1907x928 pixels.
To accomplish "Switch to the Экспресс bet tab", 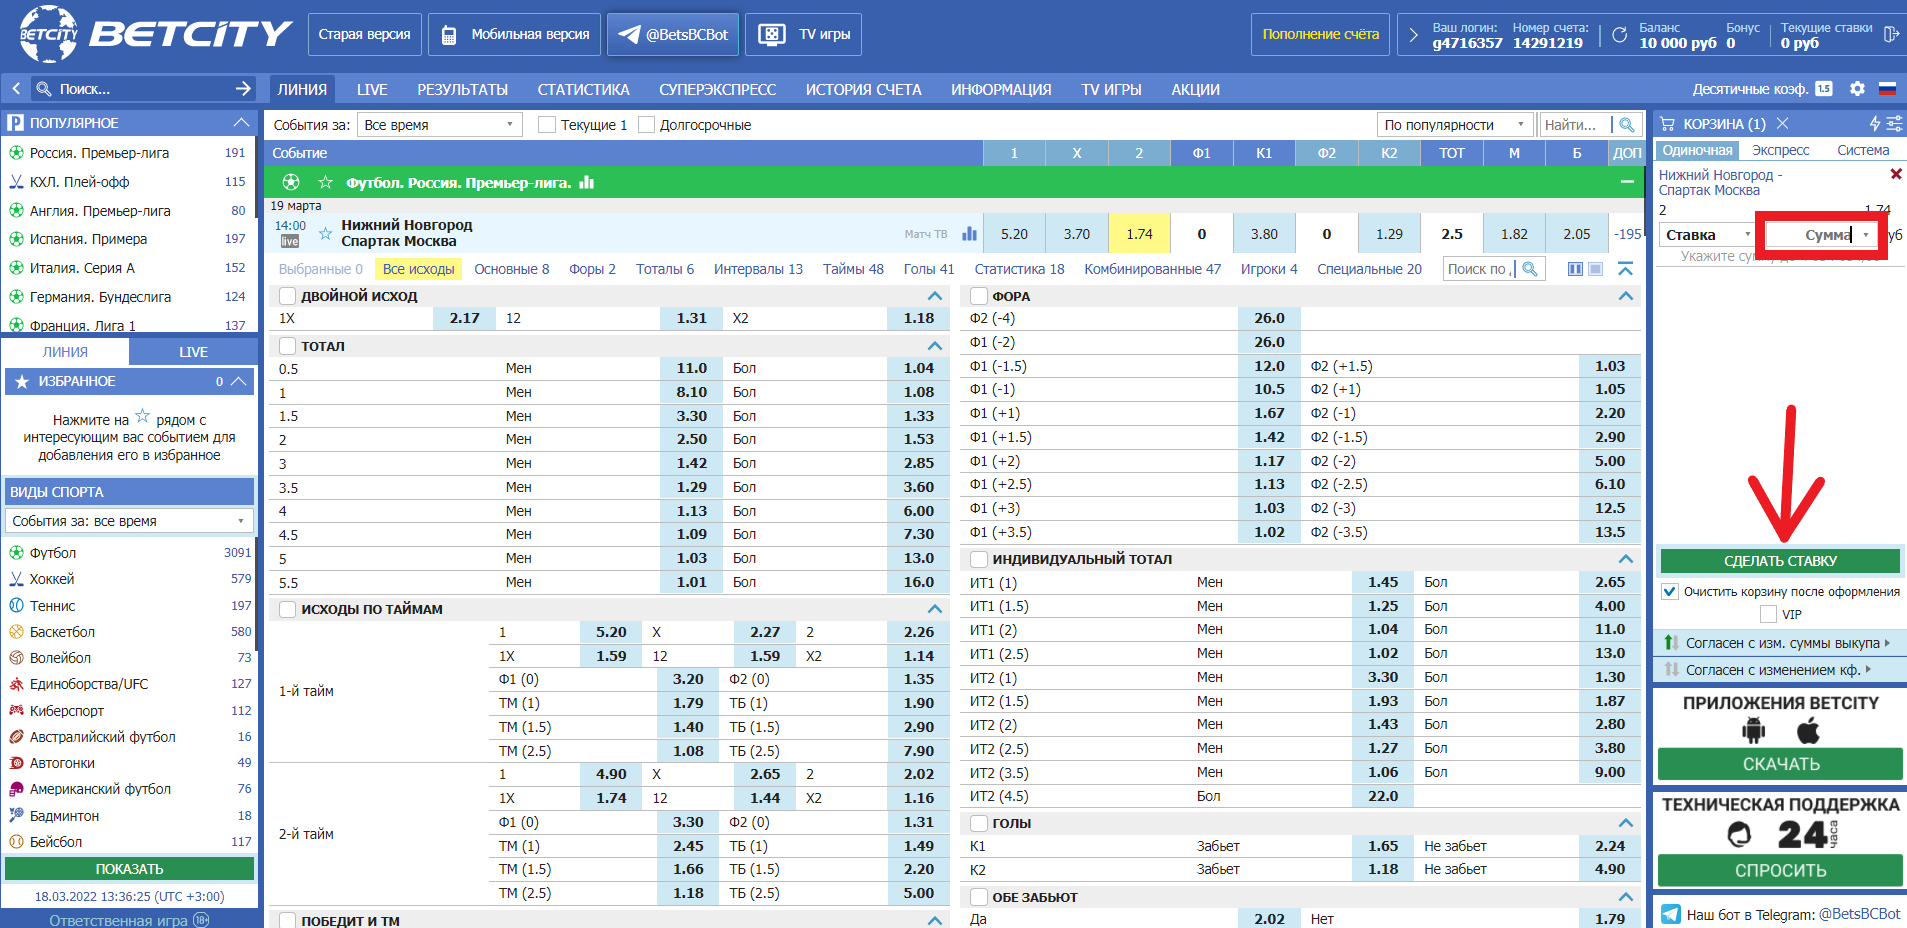I will [x=1780, y=150].
